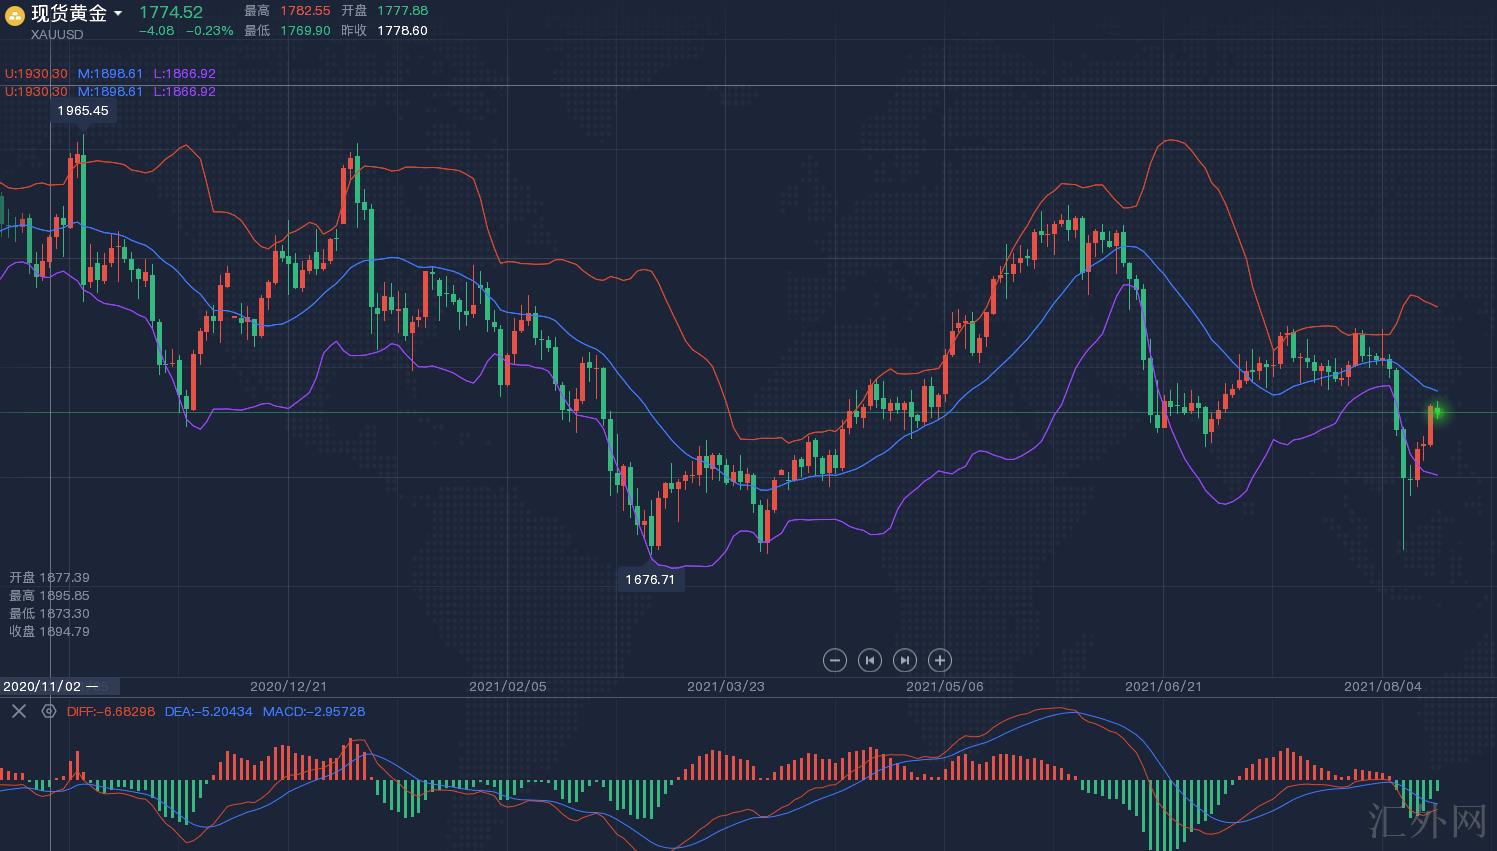Click the top Bollinger M:1898.61 label
This screenshot has width=1497, height=851.
[110, 73]
